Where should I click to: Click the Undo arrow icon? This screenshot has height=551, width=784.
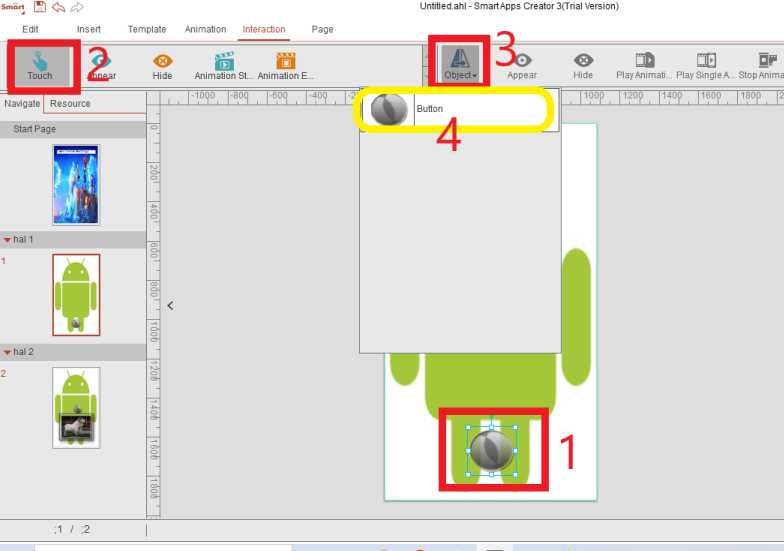pos(58,7)
